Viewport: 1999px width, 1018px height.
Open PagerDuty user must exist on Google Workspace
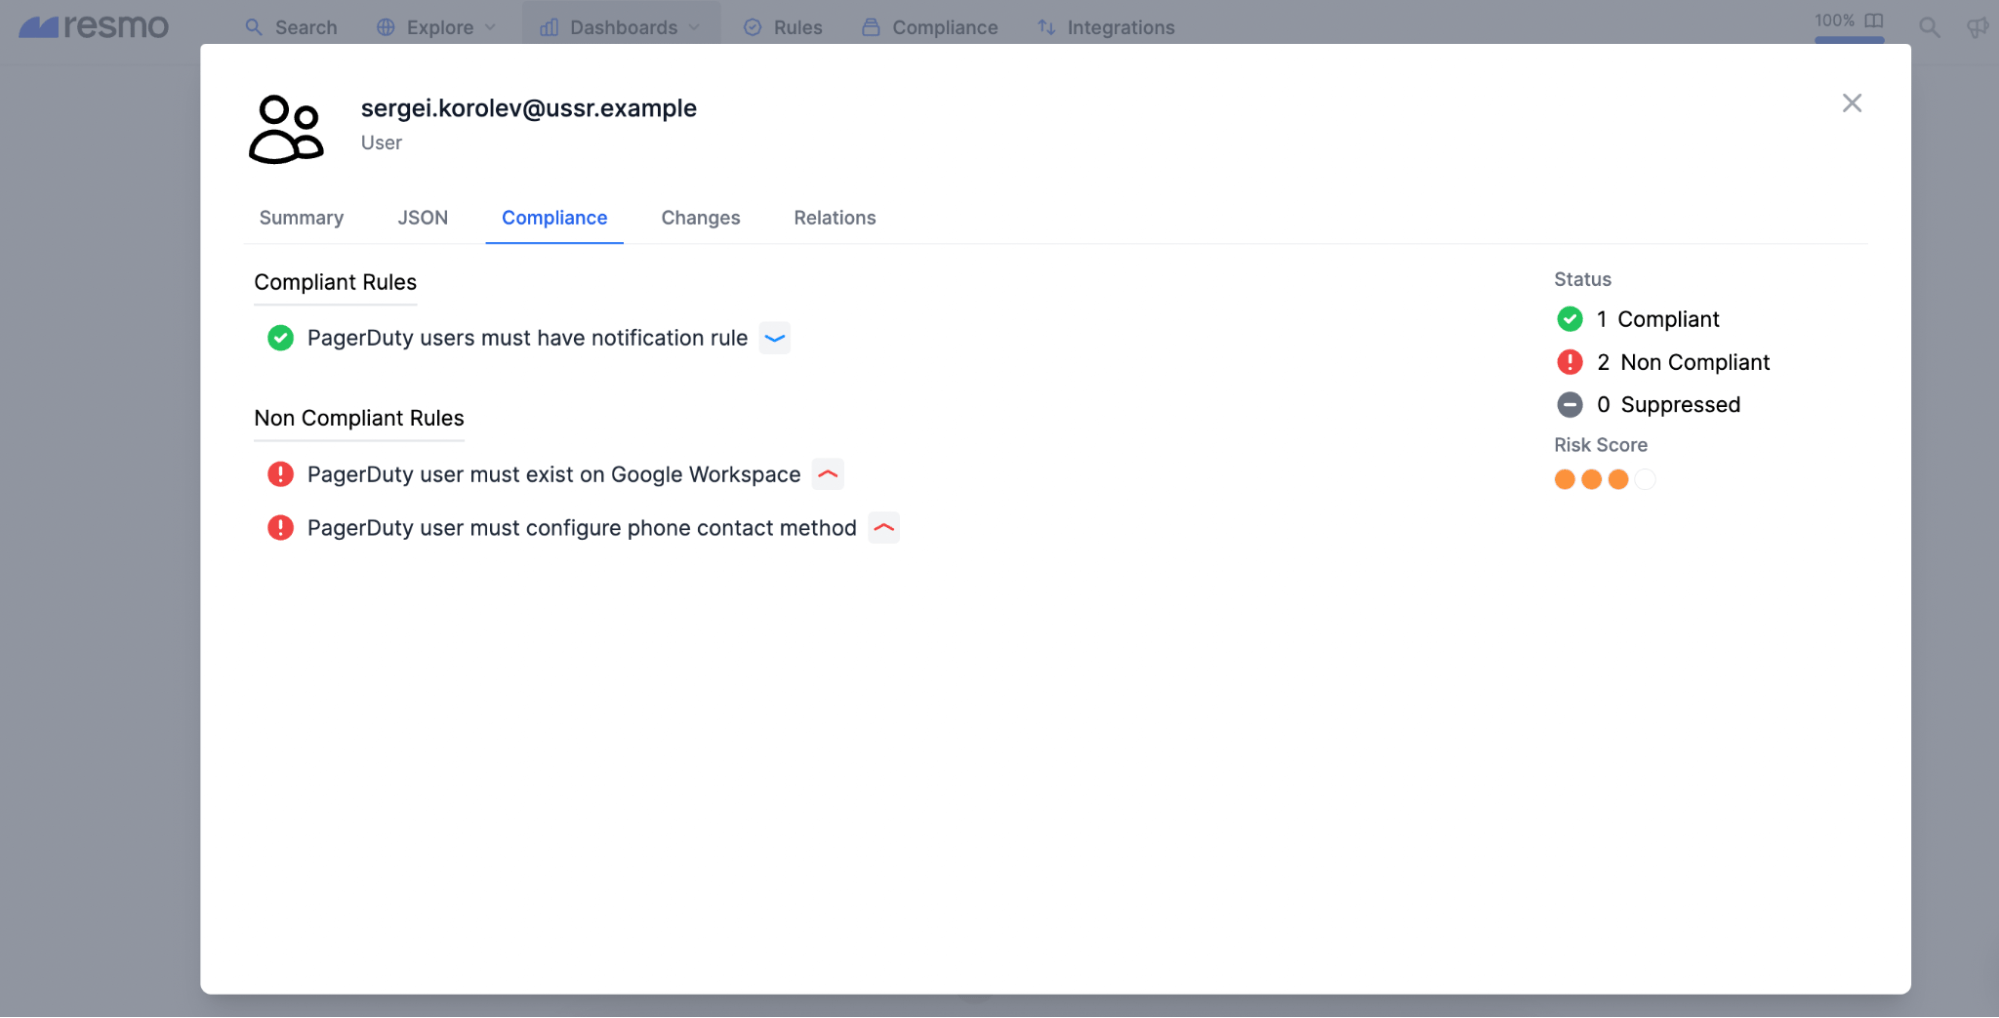[553, 474]
